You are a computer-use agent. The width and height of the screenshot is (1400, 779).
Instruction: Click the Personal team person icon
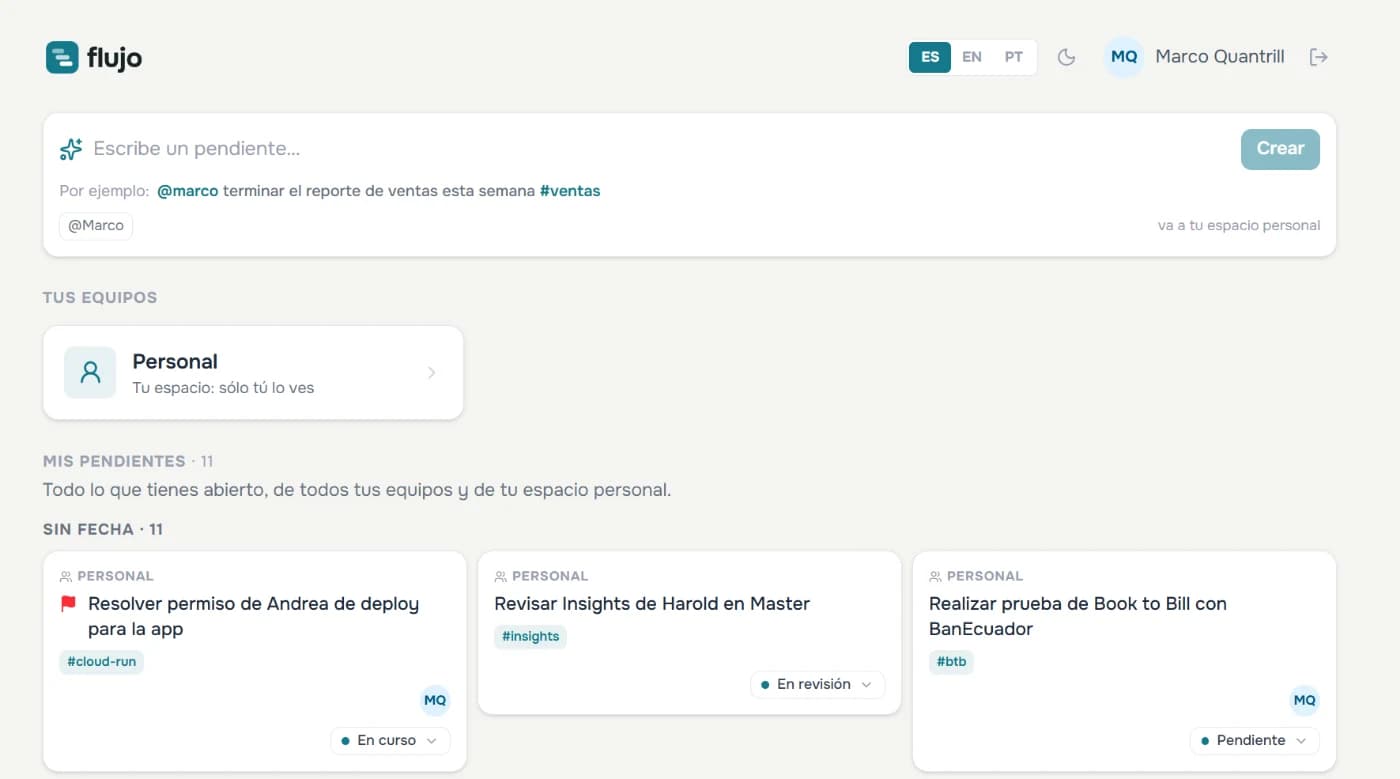90,373
